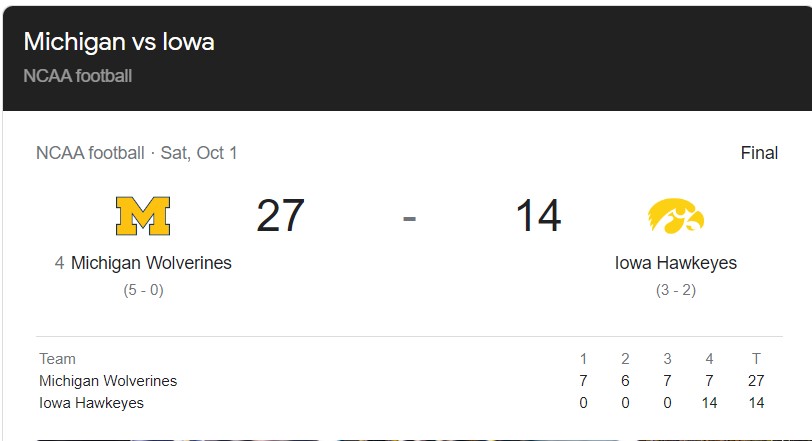Screen dimensions: 812x441
Task: Click Michigan's second quarter score 6
Action: click(625, 381)
